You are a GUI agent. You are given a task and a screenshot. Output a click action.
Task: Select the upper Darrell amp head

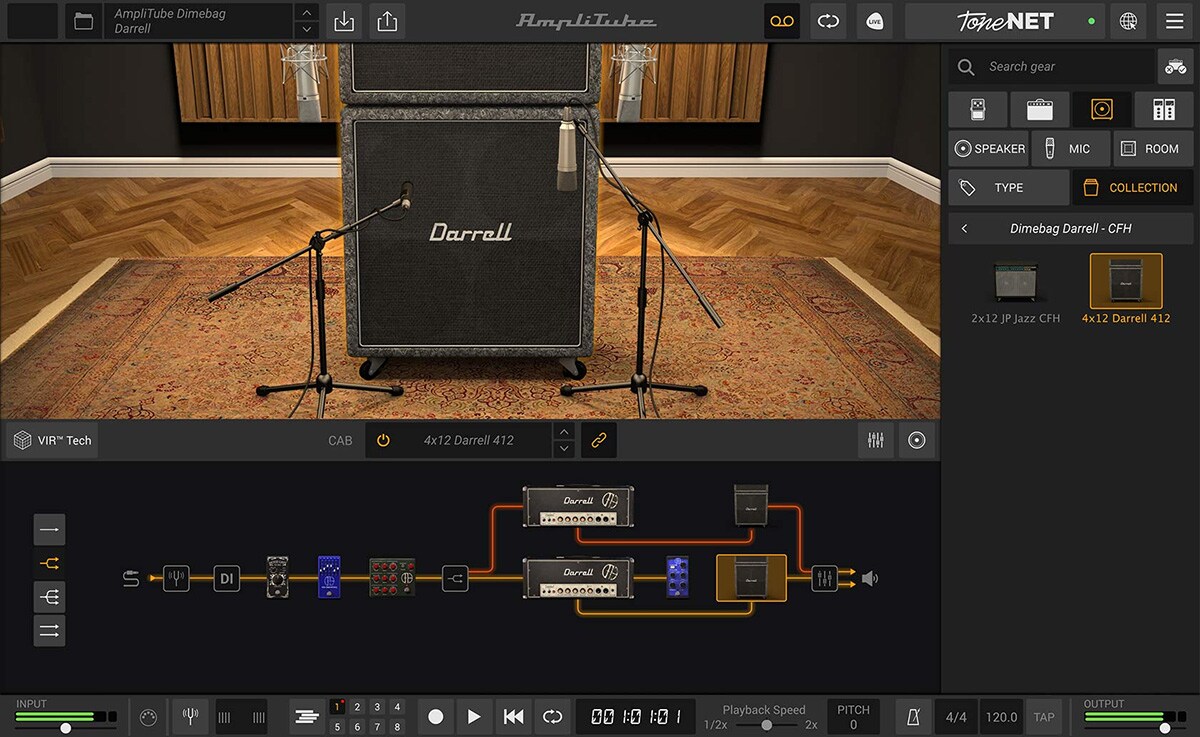tap(578, 506)
